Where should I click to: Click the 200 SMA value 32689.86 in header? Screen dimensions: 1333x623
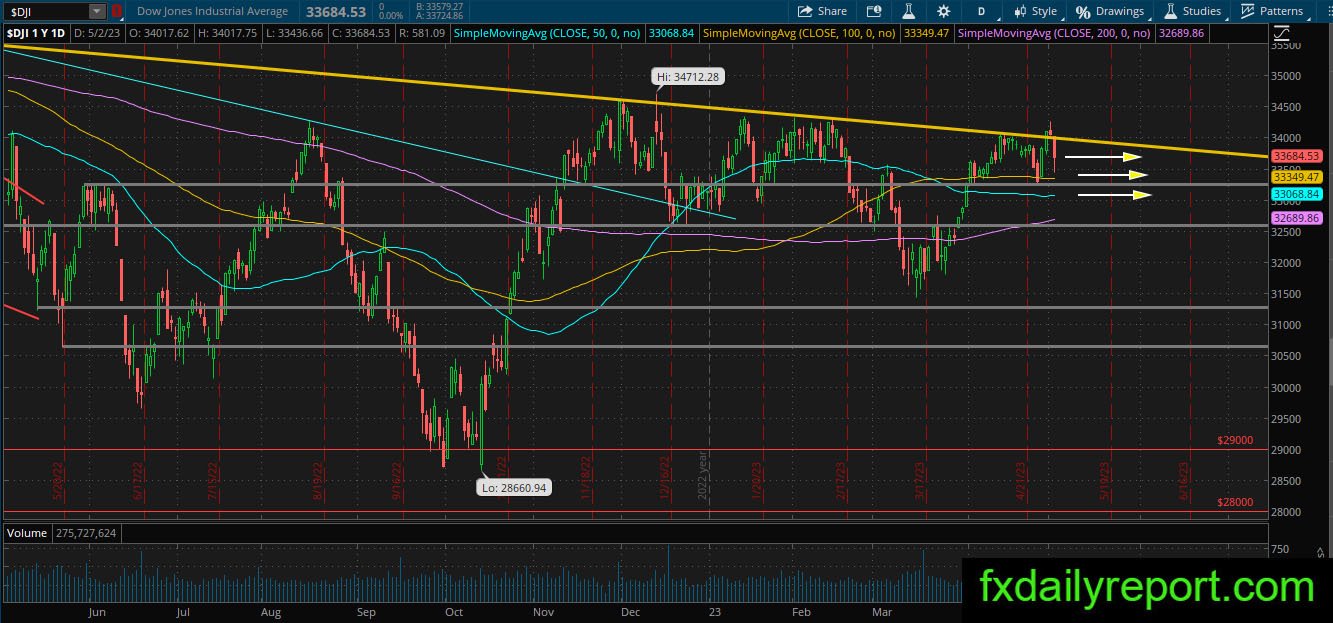tap(1180, 33)
